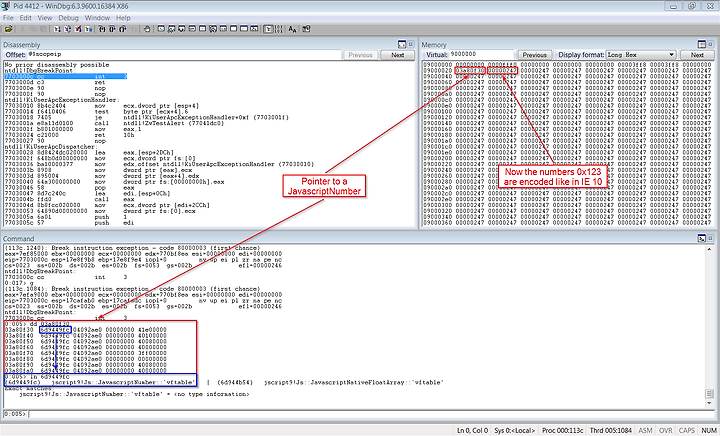Viewport: 720px width, 436px height.
Task: Toggle Source mode on toolbar button
Action: click(268, 29)
